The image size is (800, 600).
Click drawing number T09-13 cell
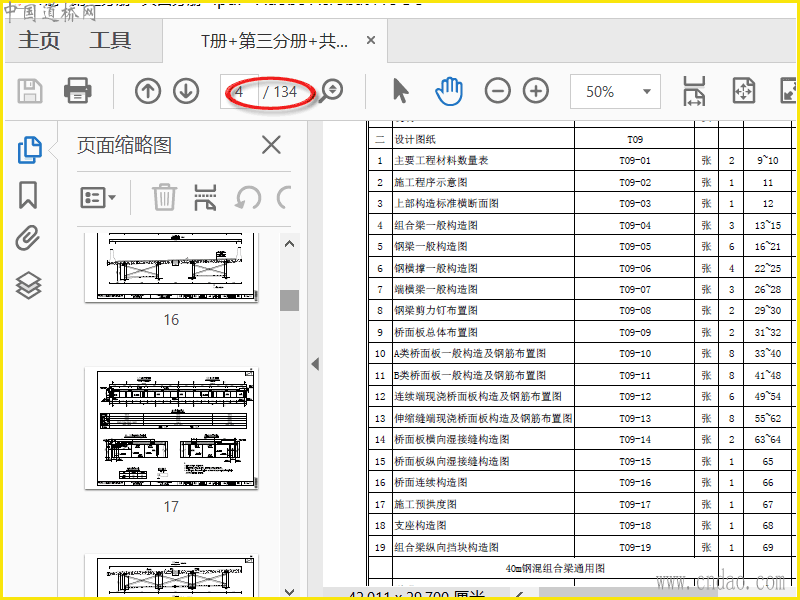pyautogui.click(x=635, y=418)
